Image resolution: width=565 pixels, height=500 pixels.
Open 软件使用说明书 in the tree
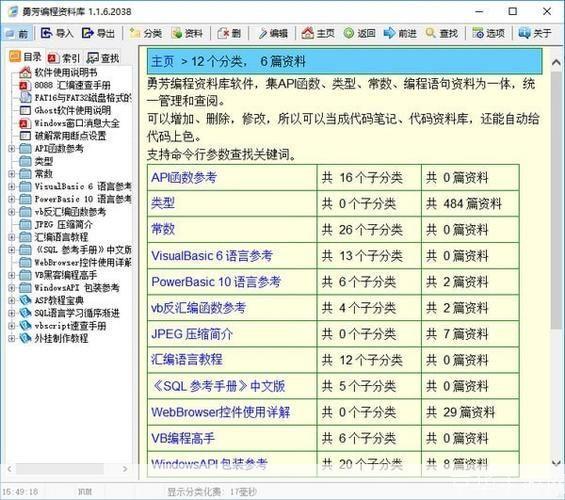click(66, 72)
